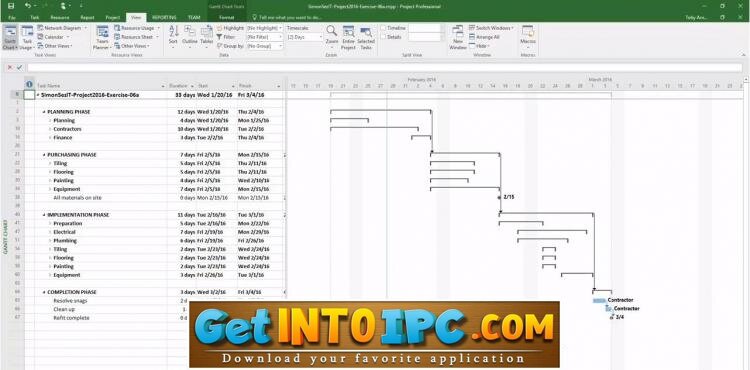The image size is (750, 370).
Task: Collapse the PURCHASING PHASE summary task
Action: [x=44, y=155]
